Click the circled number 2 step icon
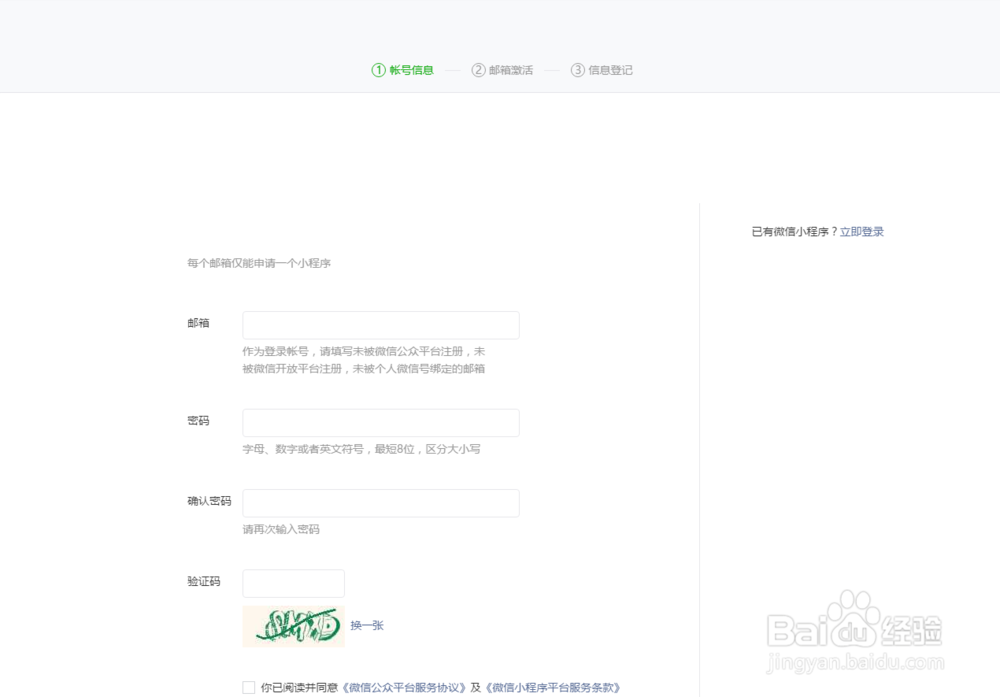This screenshot has width=1000, height=697. [x=478, y=70]
